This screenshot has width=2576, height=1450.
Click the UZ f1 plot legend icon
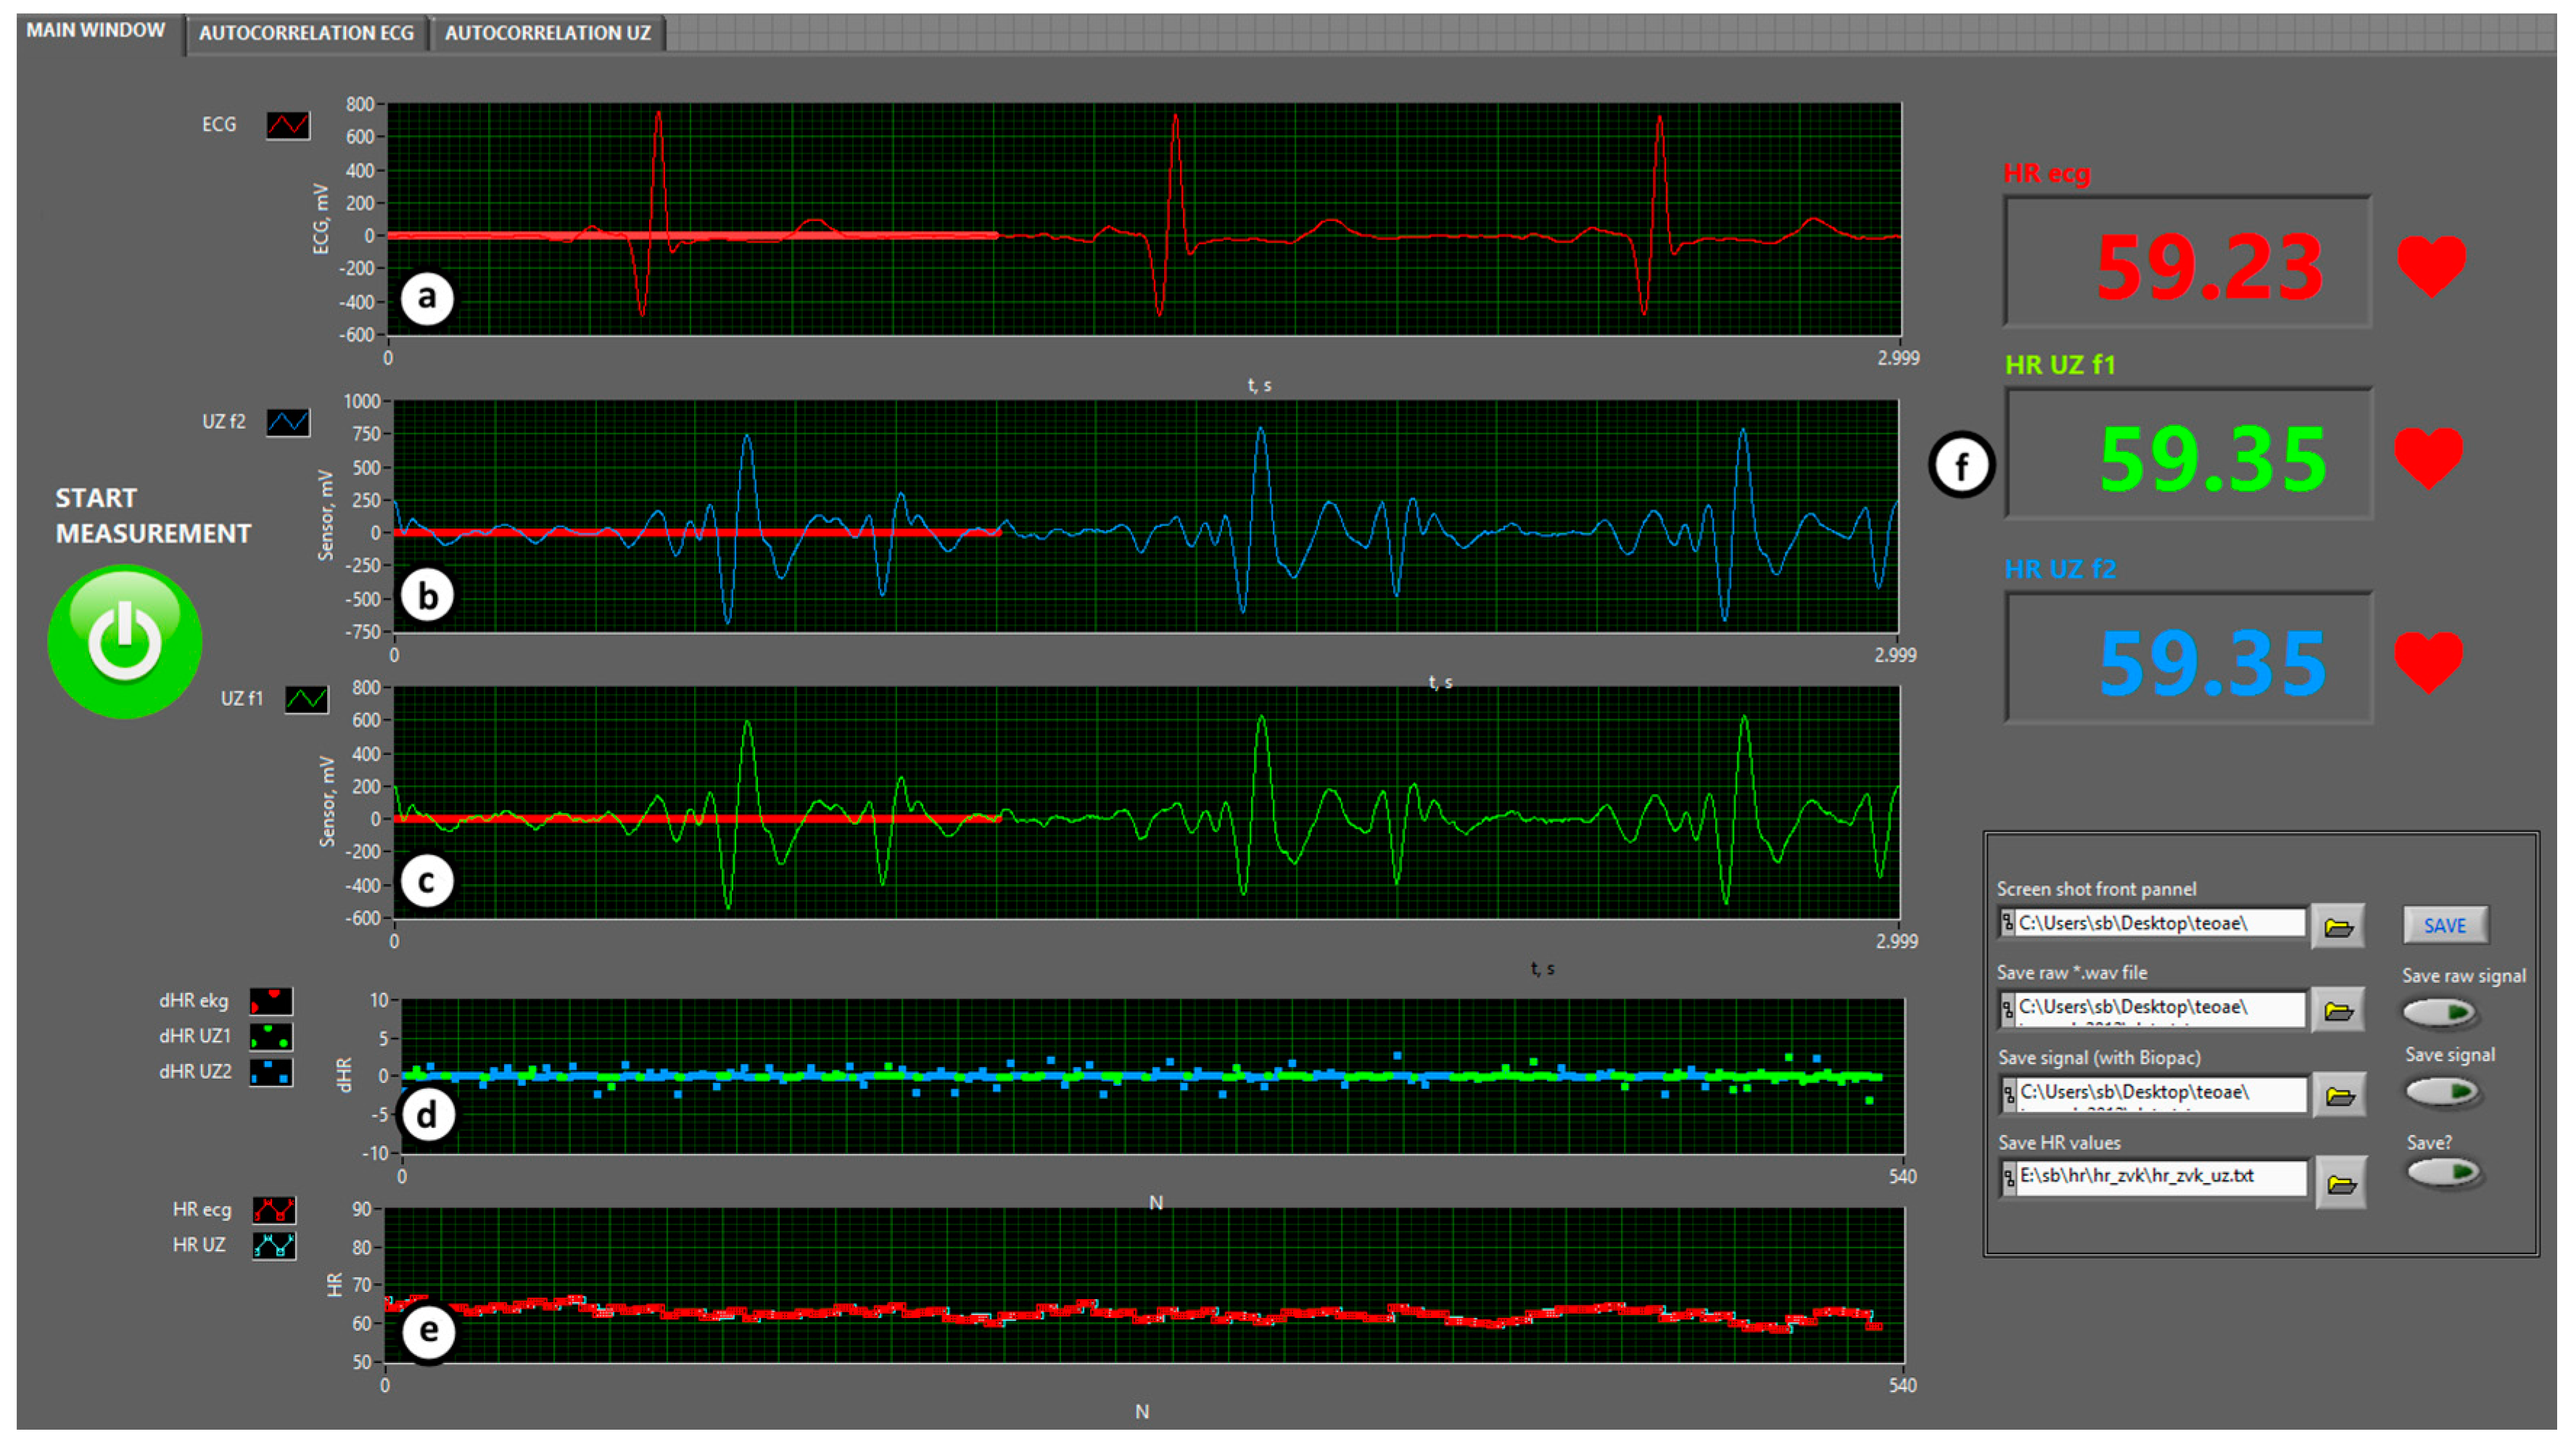point(308,700)
